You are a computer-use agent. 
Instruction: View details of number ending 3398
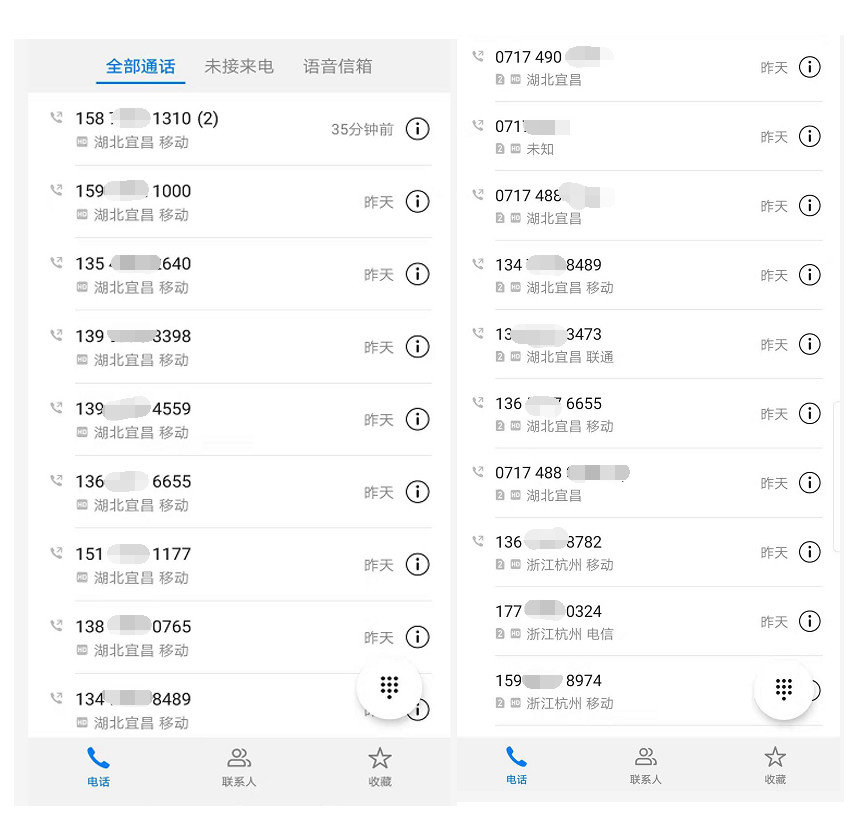[x=417, y=347]
